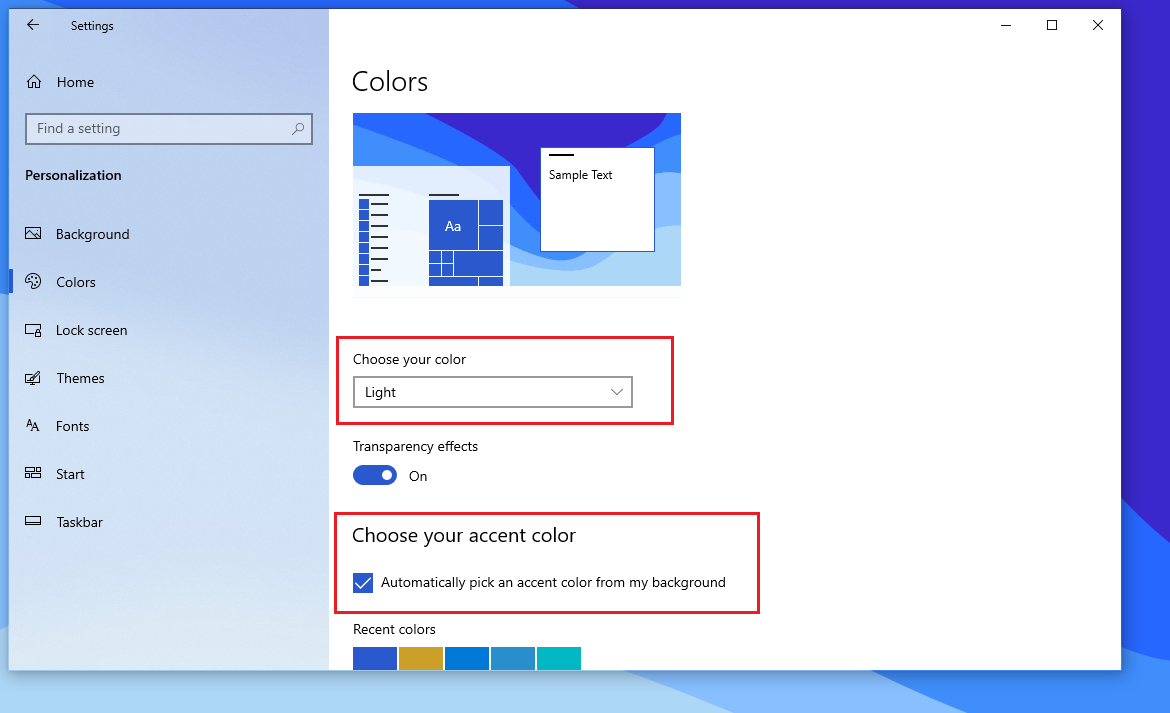Pick the teal recent color swatch
The image size is (1170, 713).
pos(559,659)
